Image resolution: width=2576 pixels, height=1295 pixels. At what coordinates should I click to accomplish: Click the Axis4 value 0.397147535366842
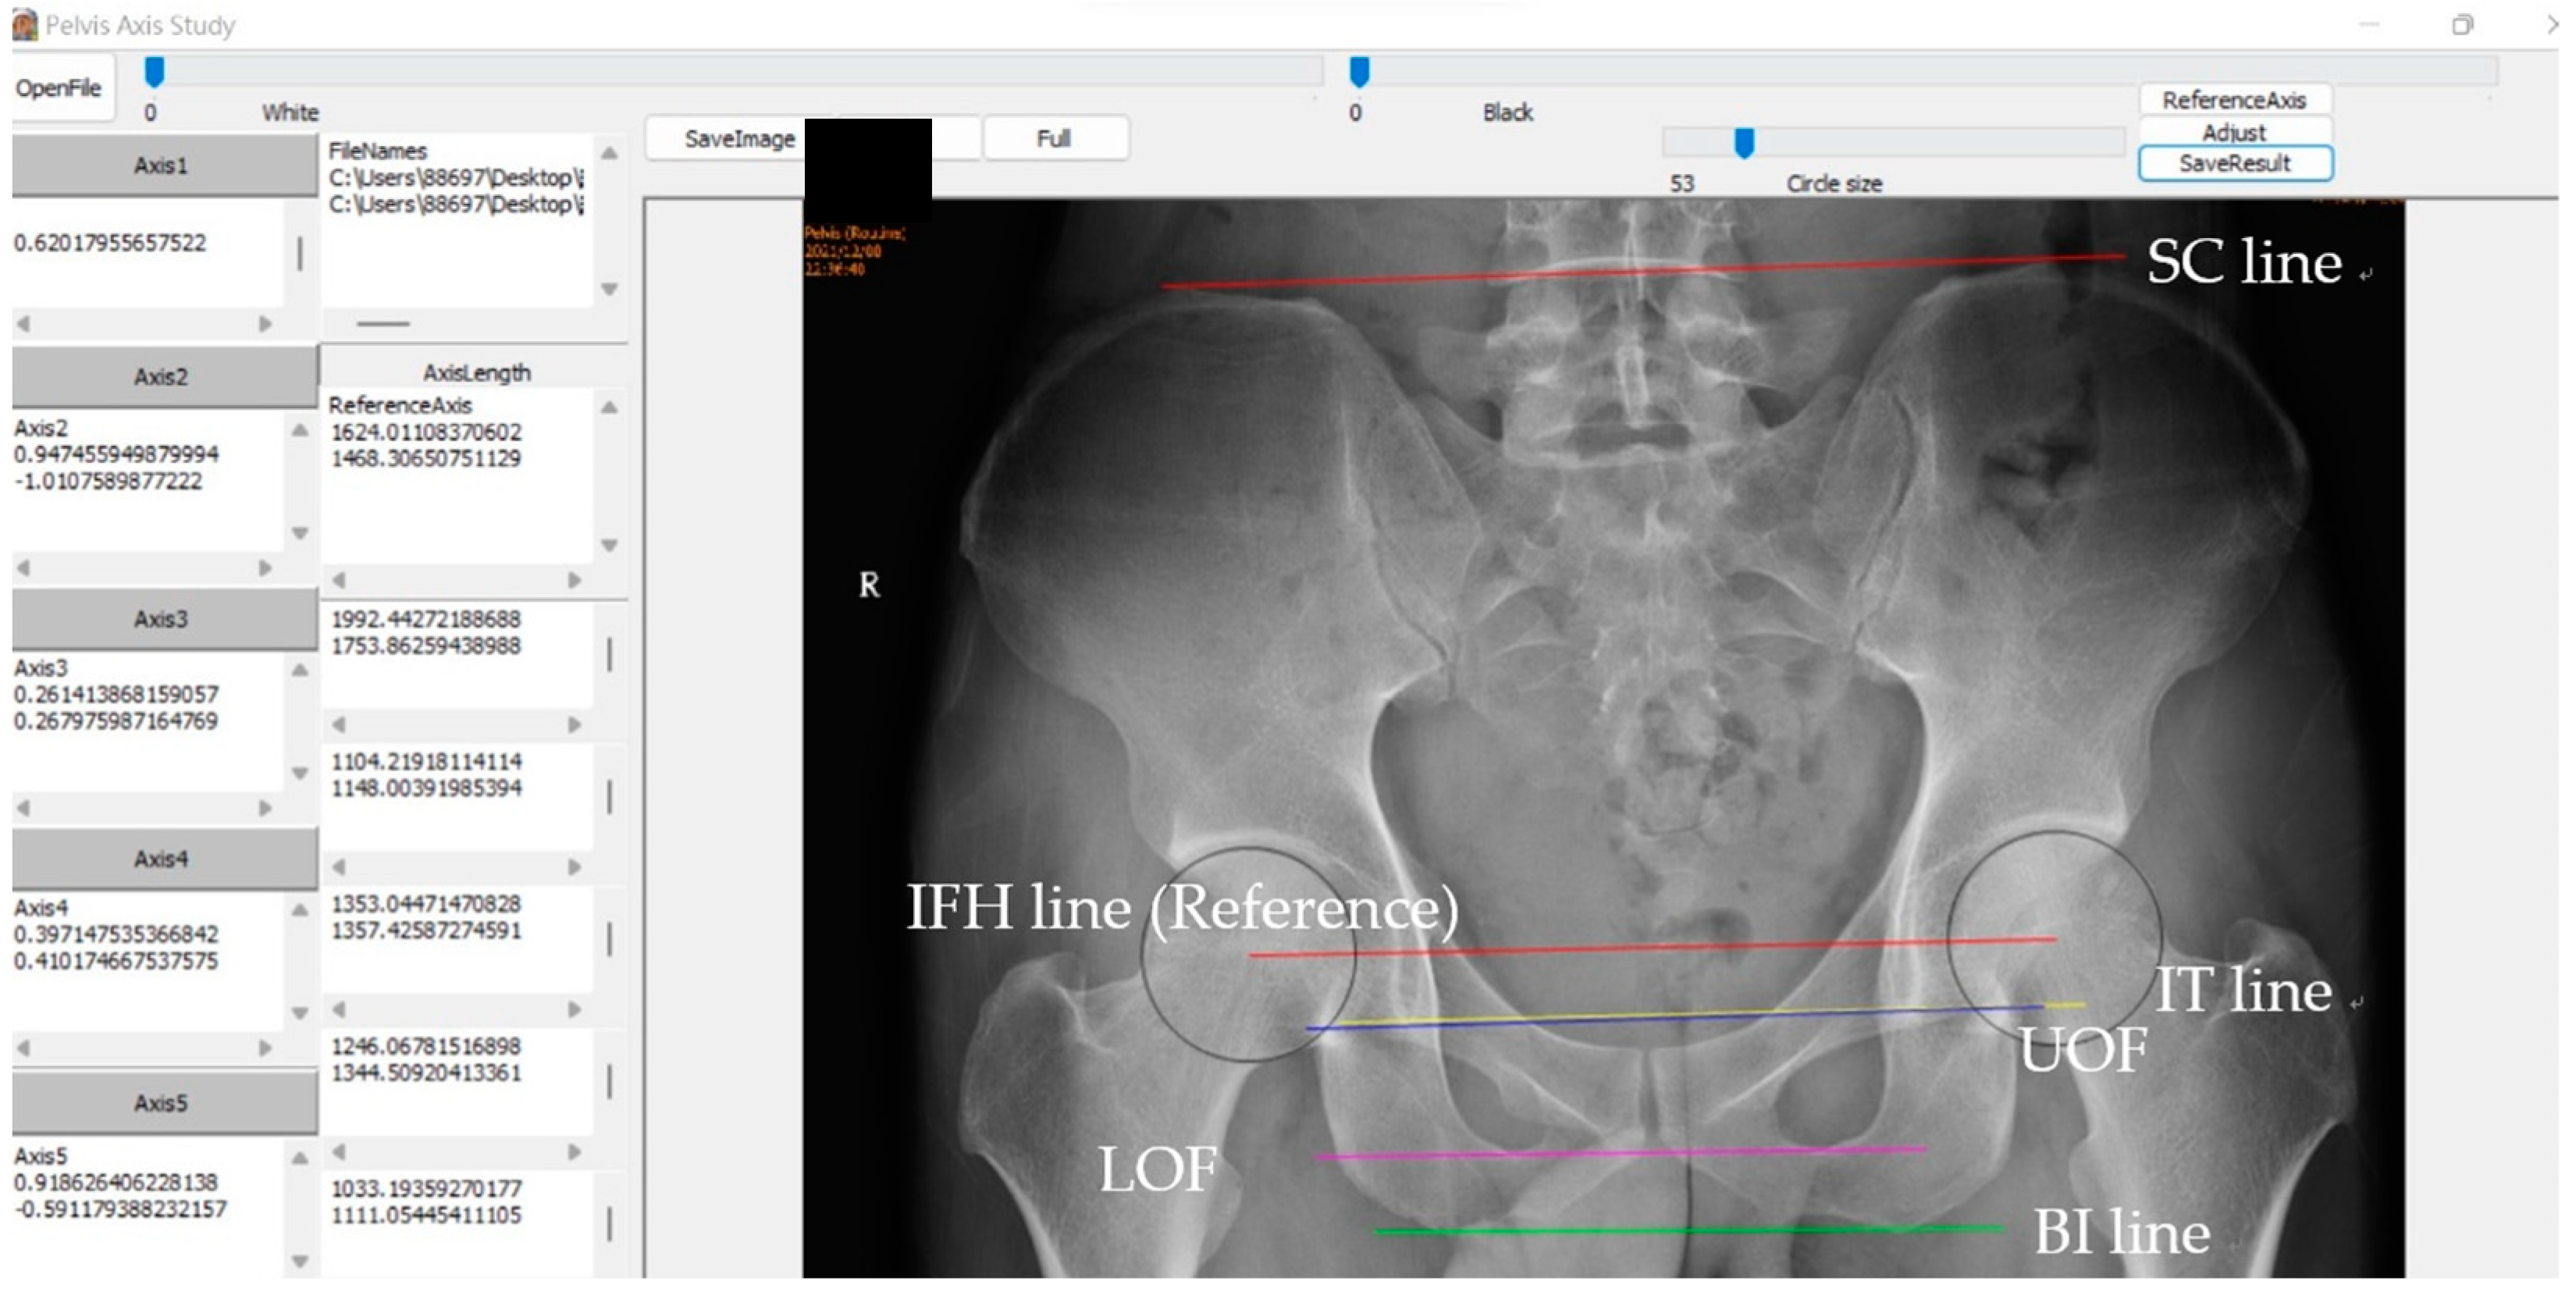(x=116, y=934)
